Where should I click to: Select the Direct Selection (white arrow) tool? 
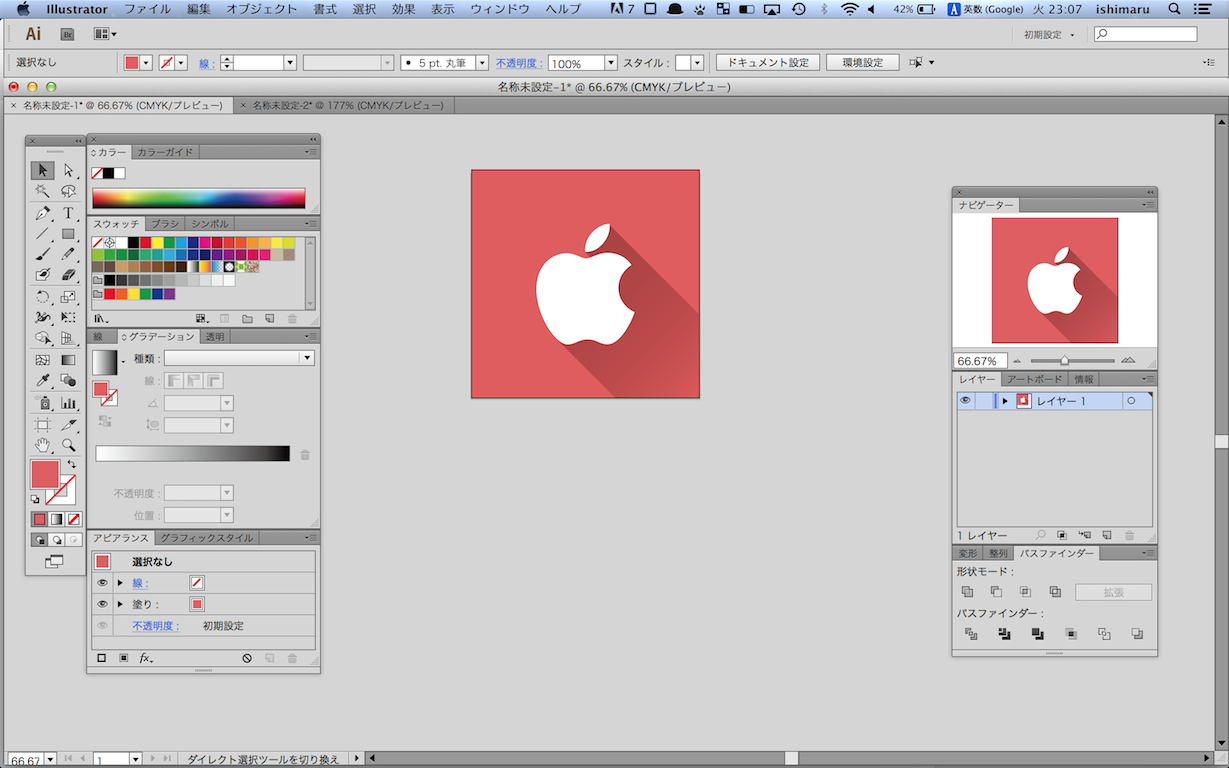68,170
